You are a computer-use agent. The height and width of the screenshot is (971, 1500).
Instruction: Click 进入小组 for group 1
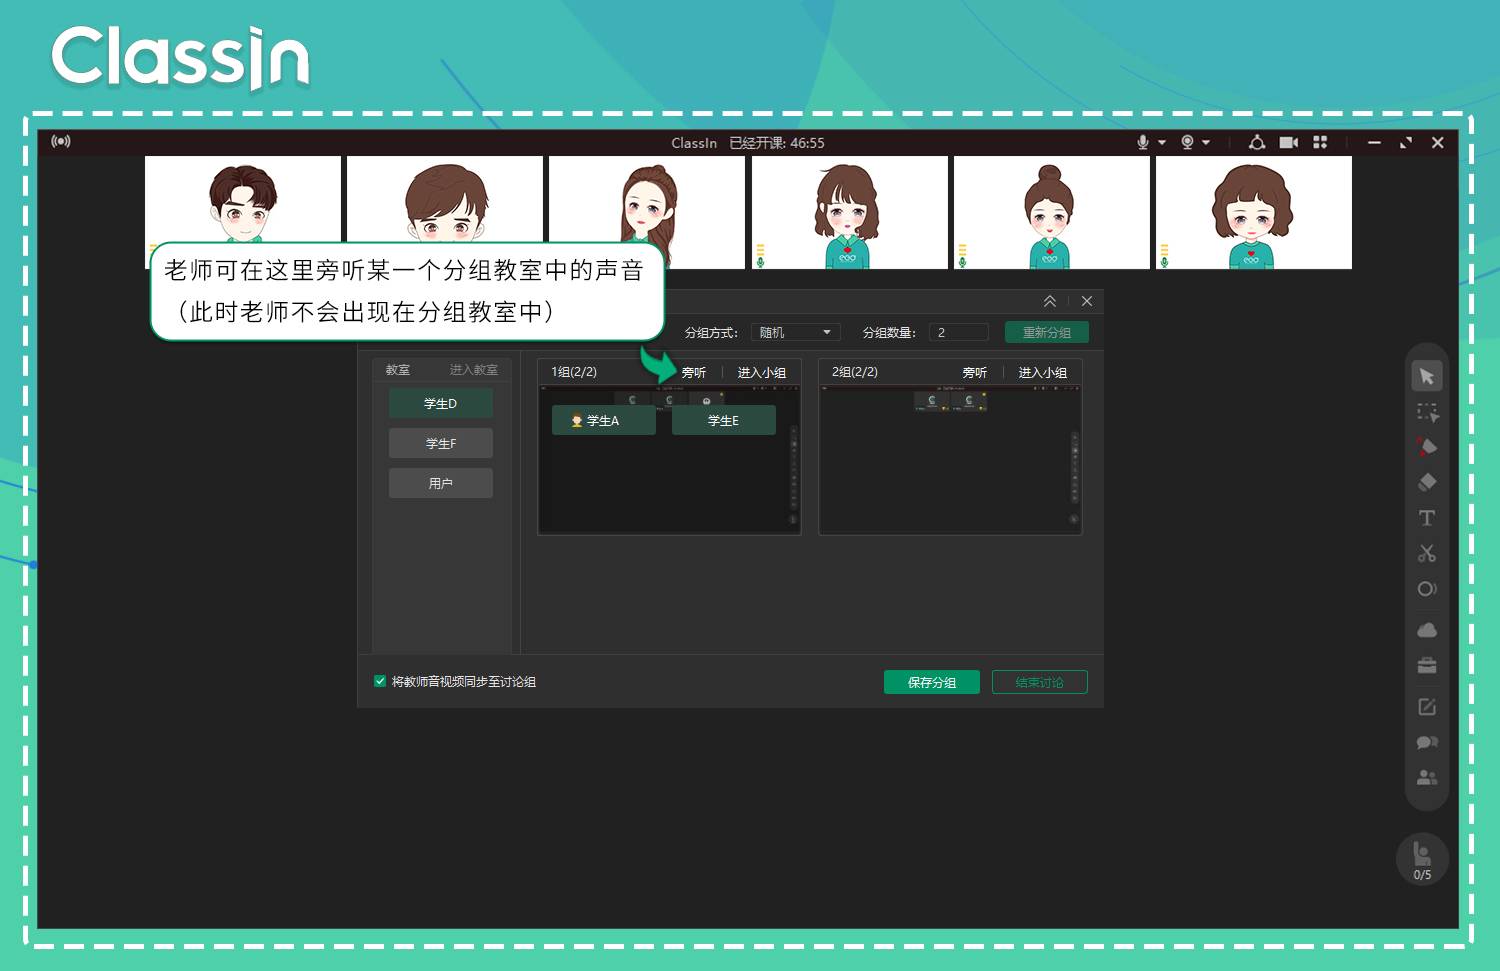pos(762,372)
